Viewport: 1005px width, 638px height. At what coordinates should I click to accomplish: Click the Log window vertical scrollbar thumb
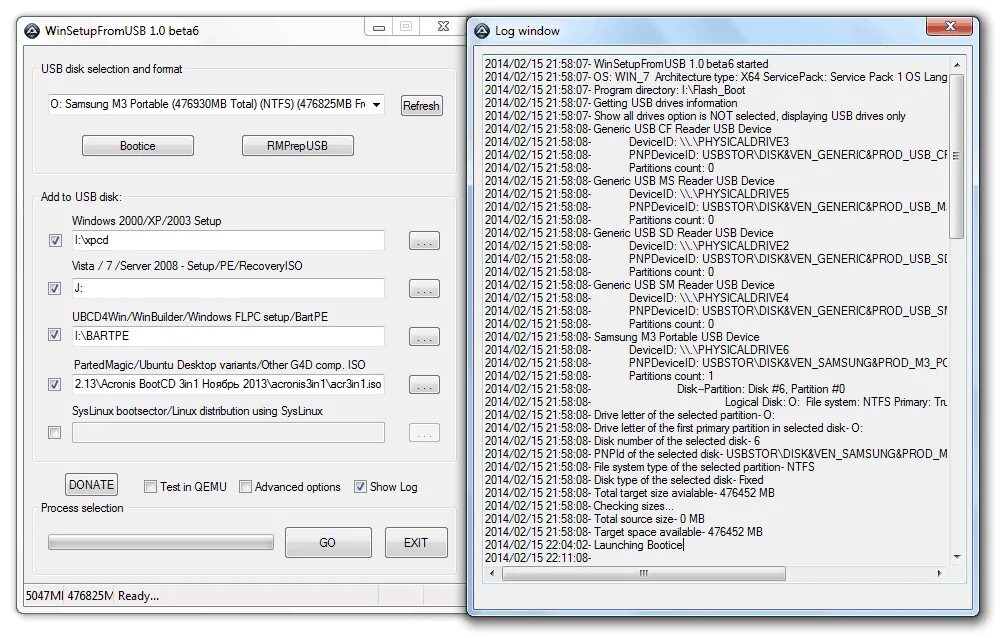(x=956, y=156)
